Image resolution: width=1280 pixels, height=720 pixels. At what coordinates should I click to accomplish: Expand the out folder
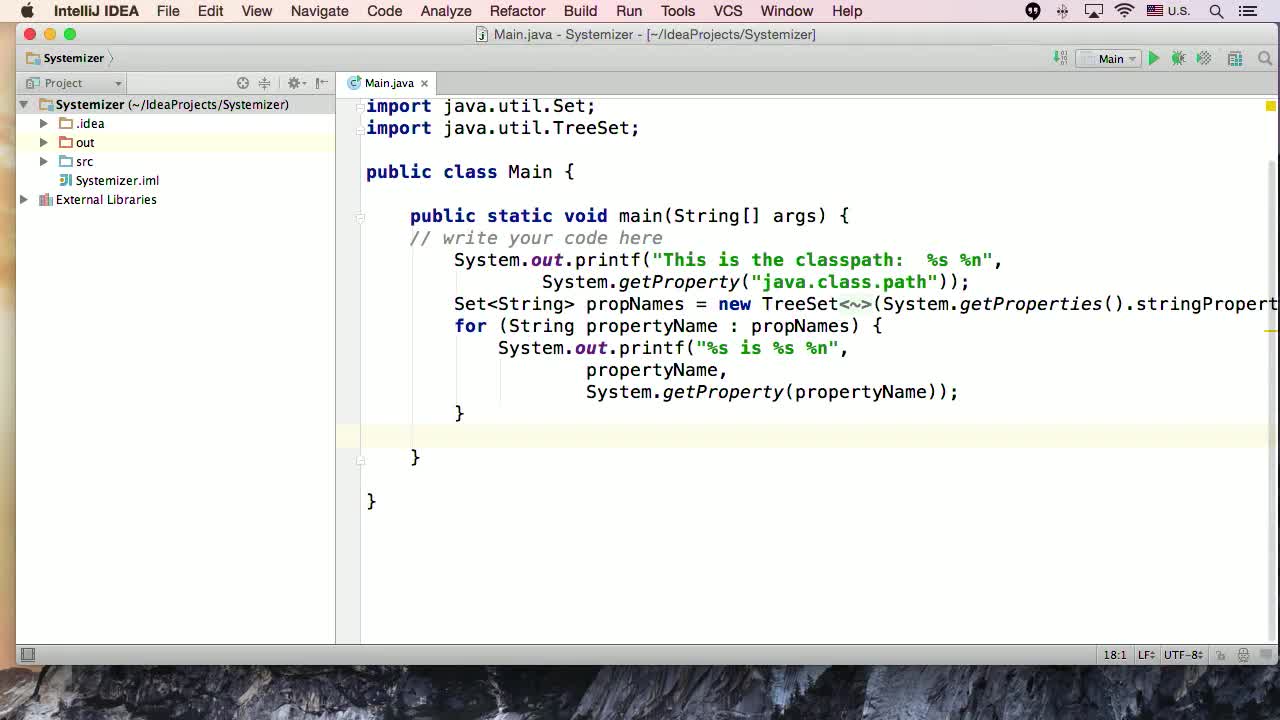[44, 142]
